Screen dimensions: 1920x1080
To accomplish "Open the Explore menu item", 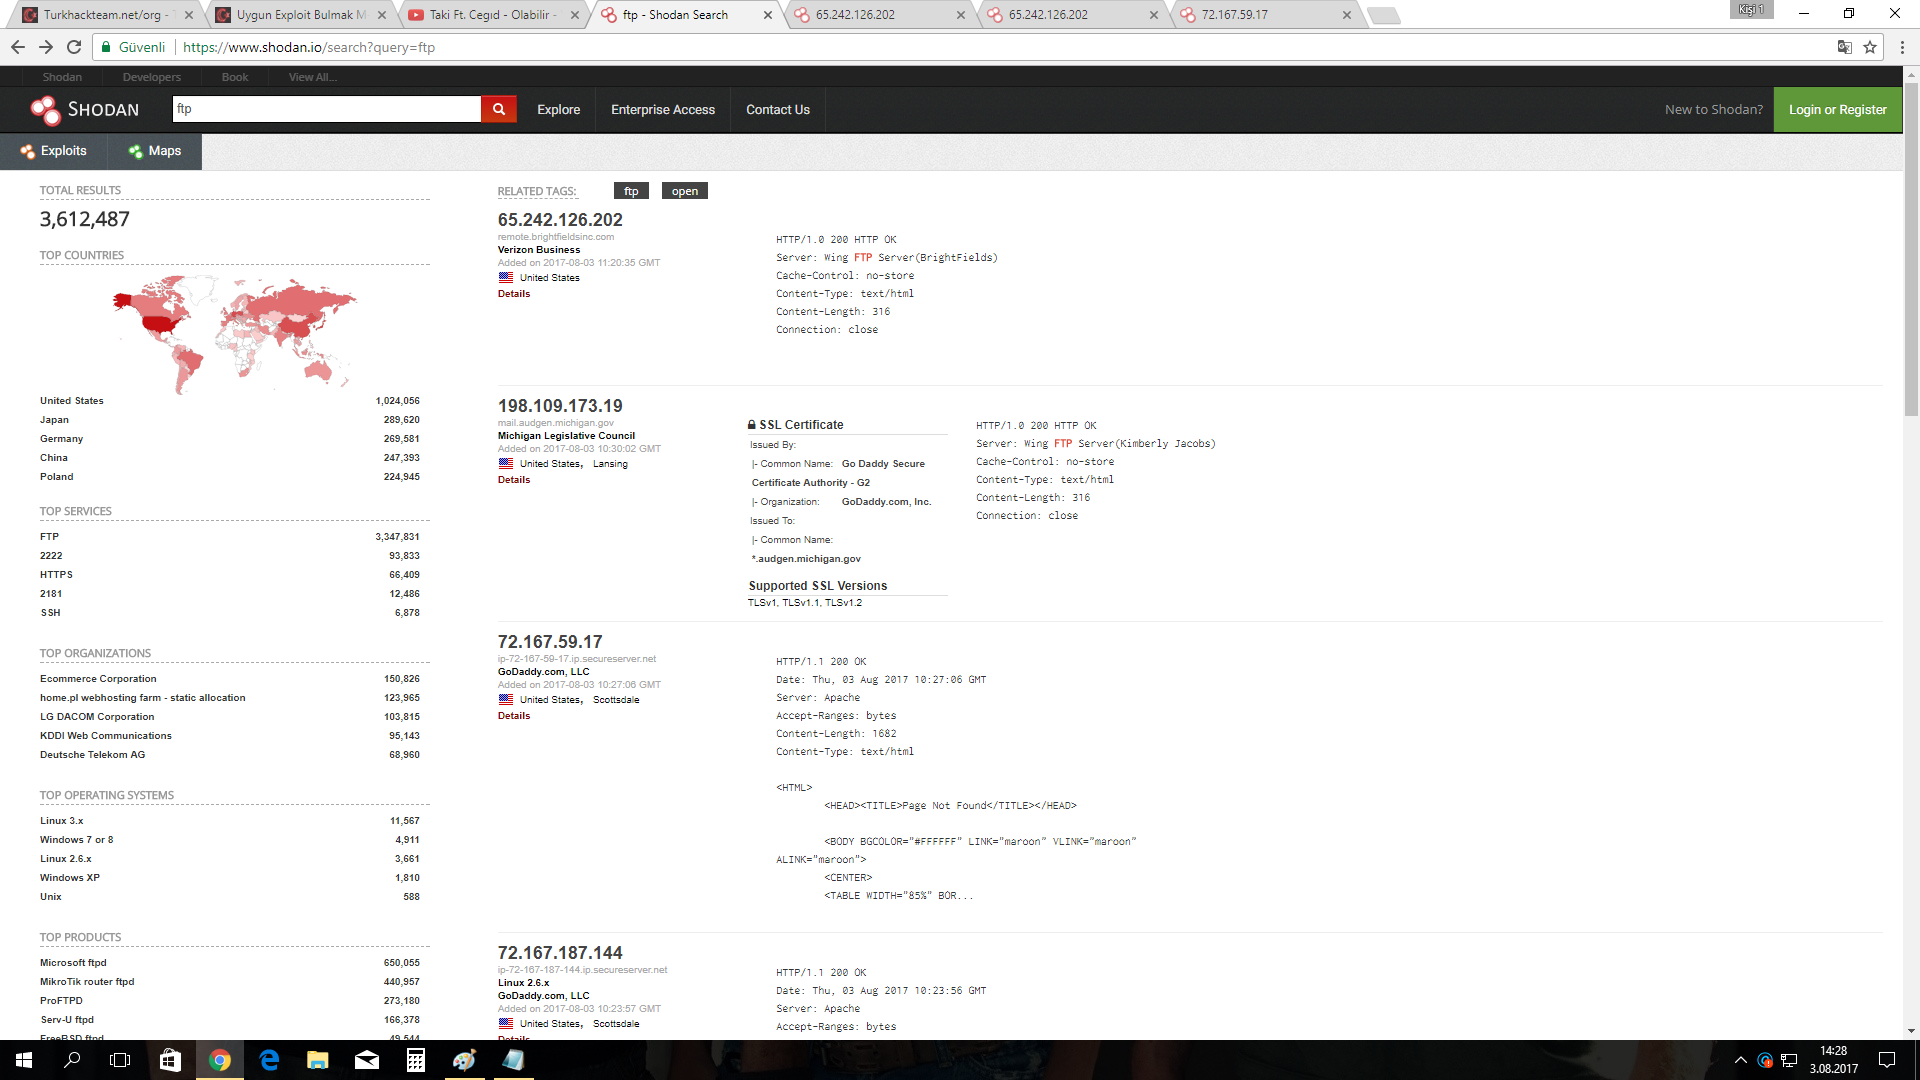I will click(558, 110).
